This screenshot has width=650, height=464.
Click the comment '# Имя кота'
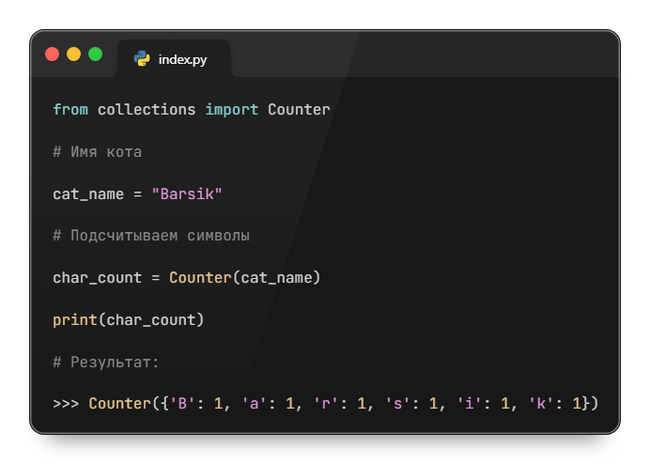tap(97, 151)
